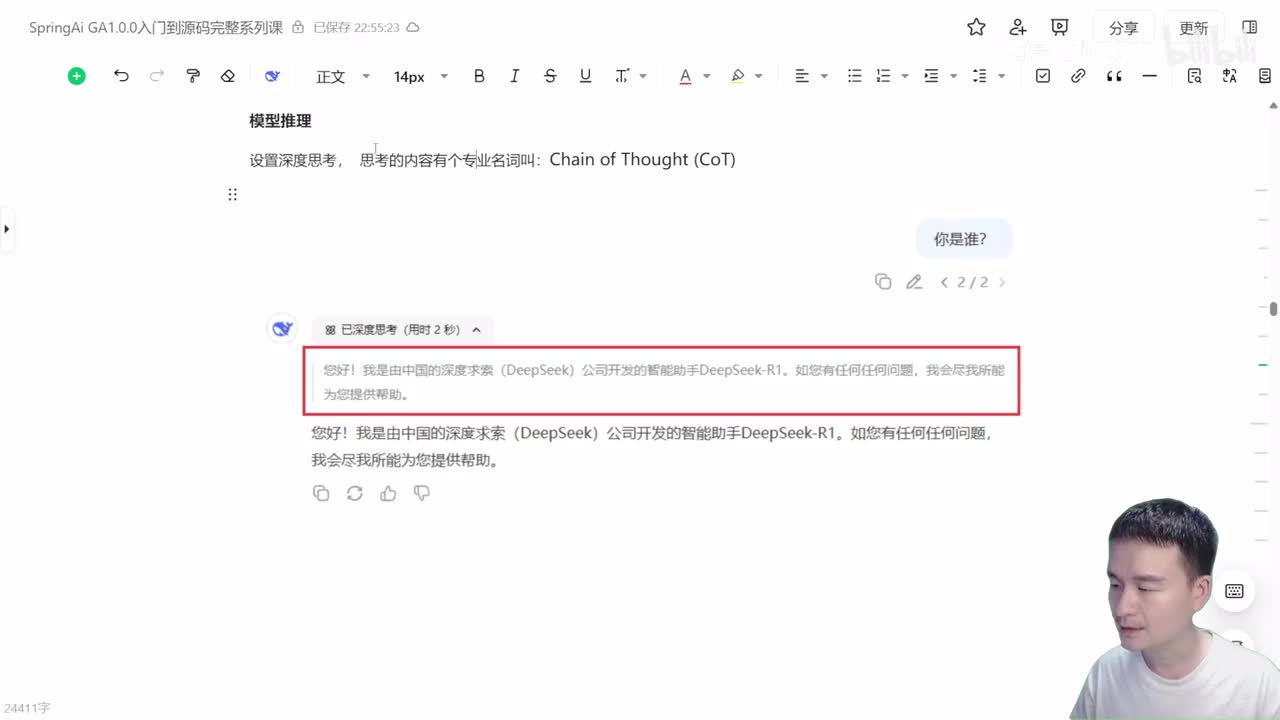This screenshot has width=1280, height=720.
Task: Like the DeepSeek response
Action: coord(388,493)
